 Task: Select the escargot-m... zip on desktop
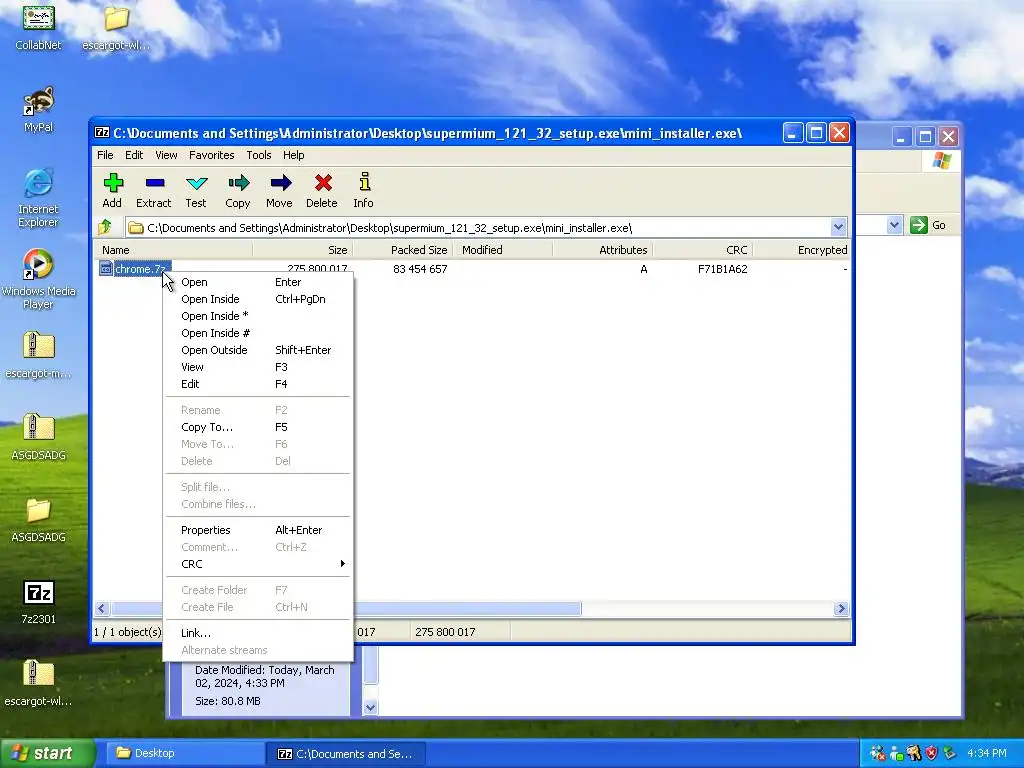tap(39, 355)
